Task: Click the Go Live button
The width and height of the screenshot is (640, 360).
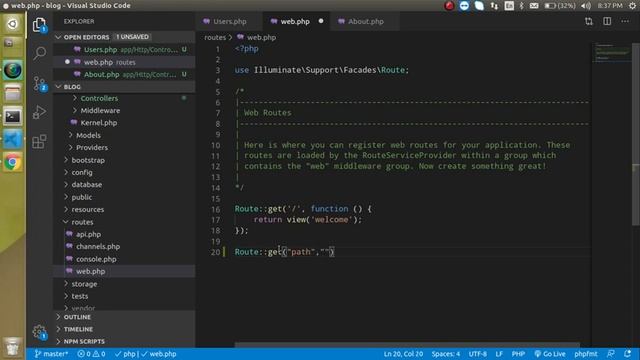Action: (x=549, y=354)
